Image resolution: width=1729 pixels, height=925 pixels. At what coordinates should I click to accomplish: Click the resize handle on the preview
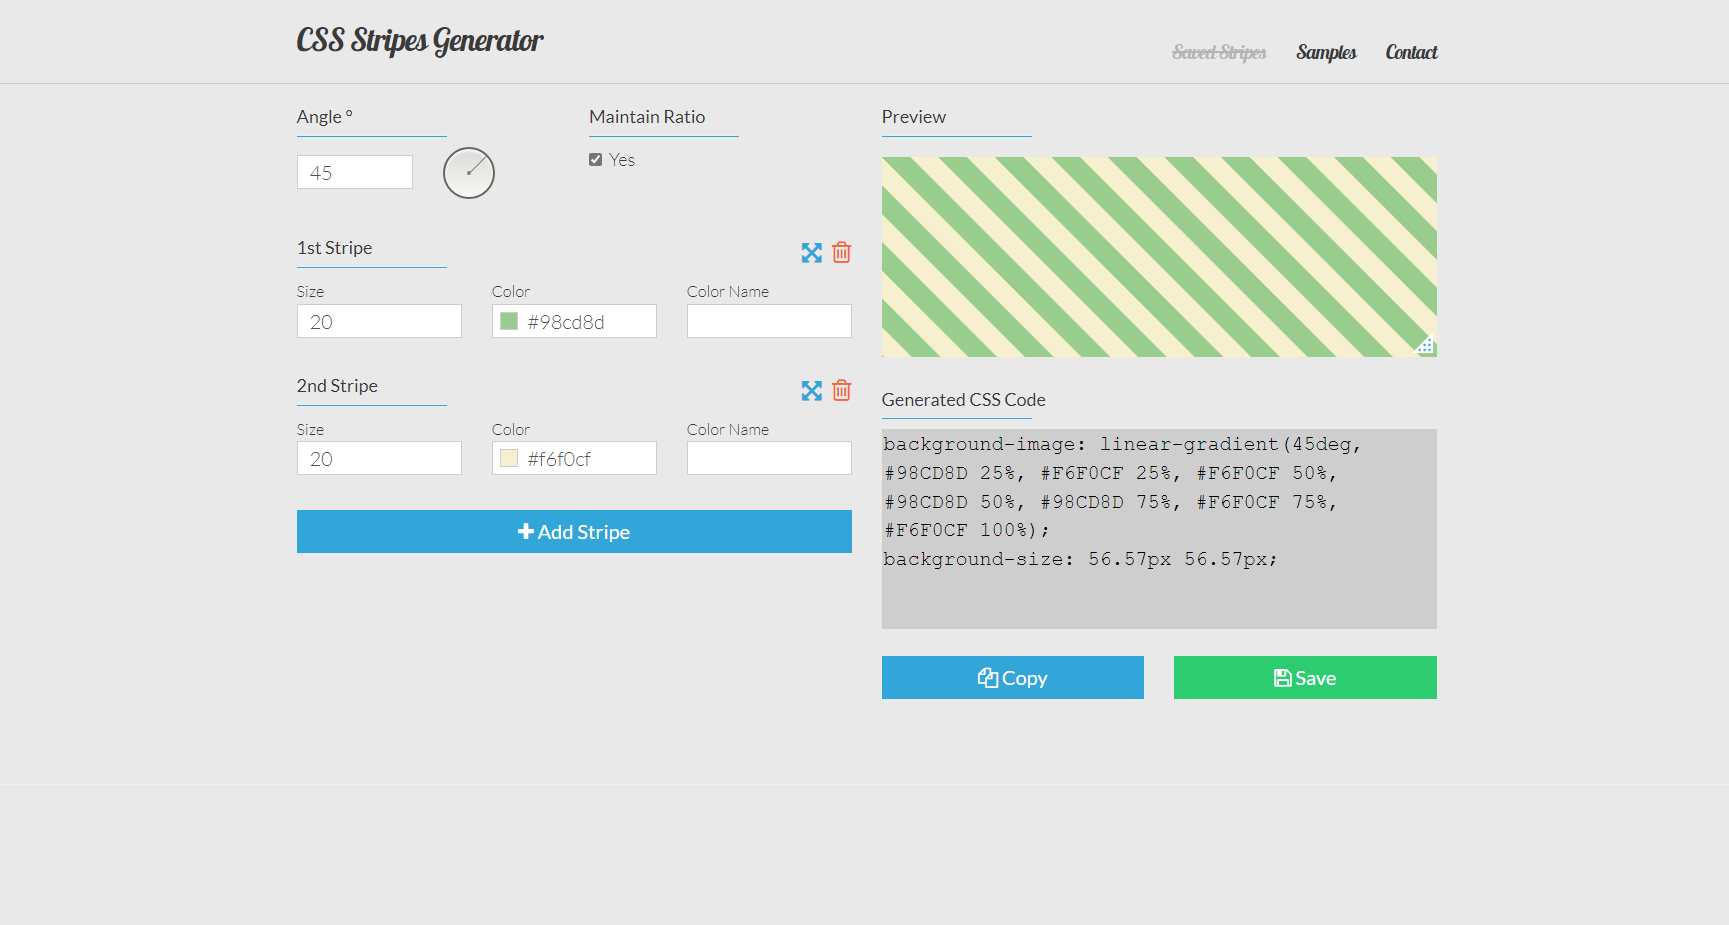coord(1424,344)
